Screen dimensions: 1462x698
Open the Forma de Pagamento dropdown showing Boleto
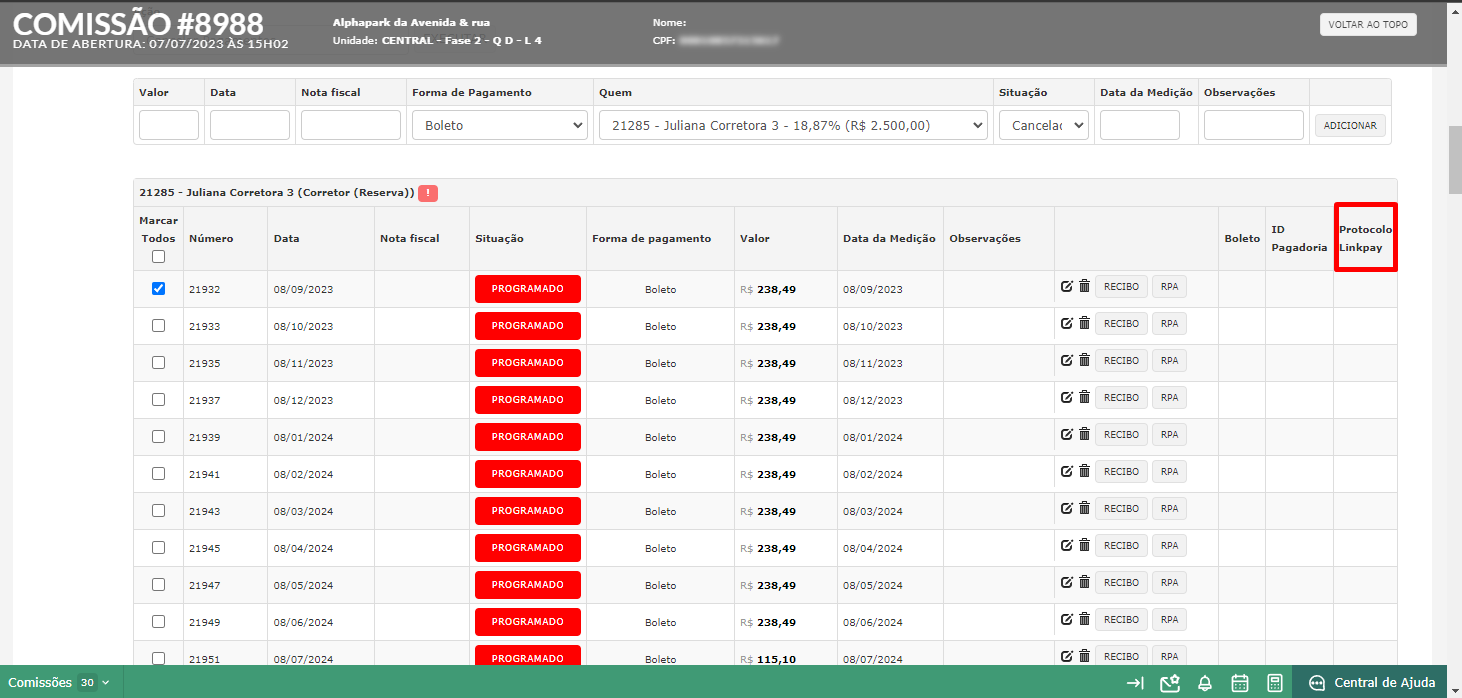(500, 125)
